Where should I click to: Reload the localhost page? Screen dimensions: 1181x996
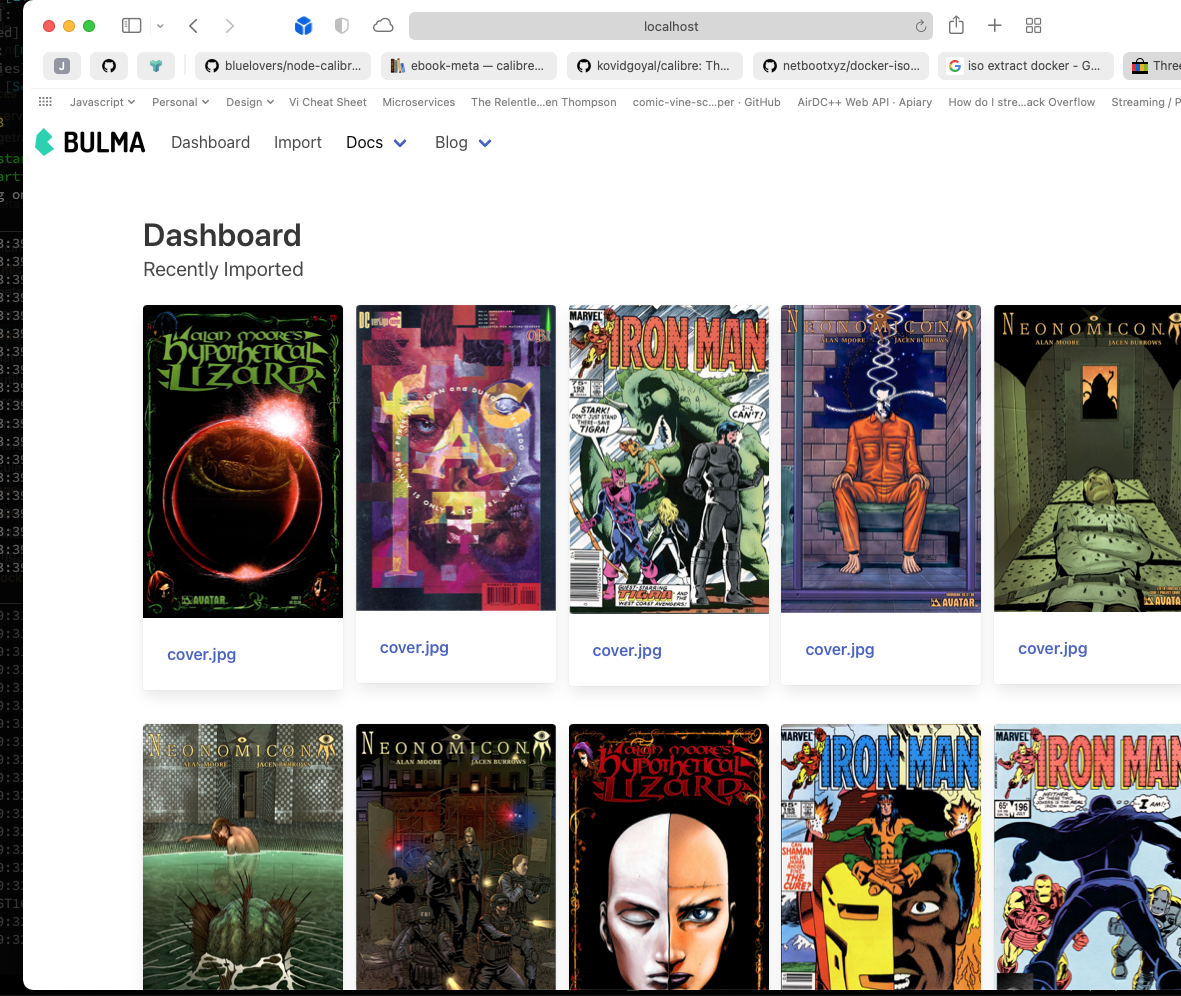(920, 27)
